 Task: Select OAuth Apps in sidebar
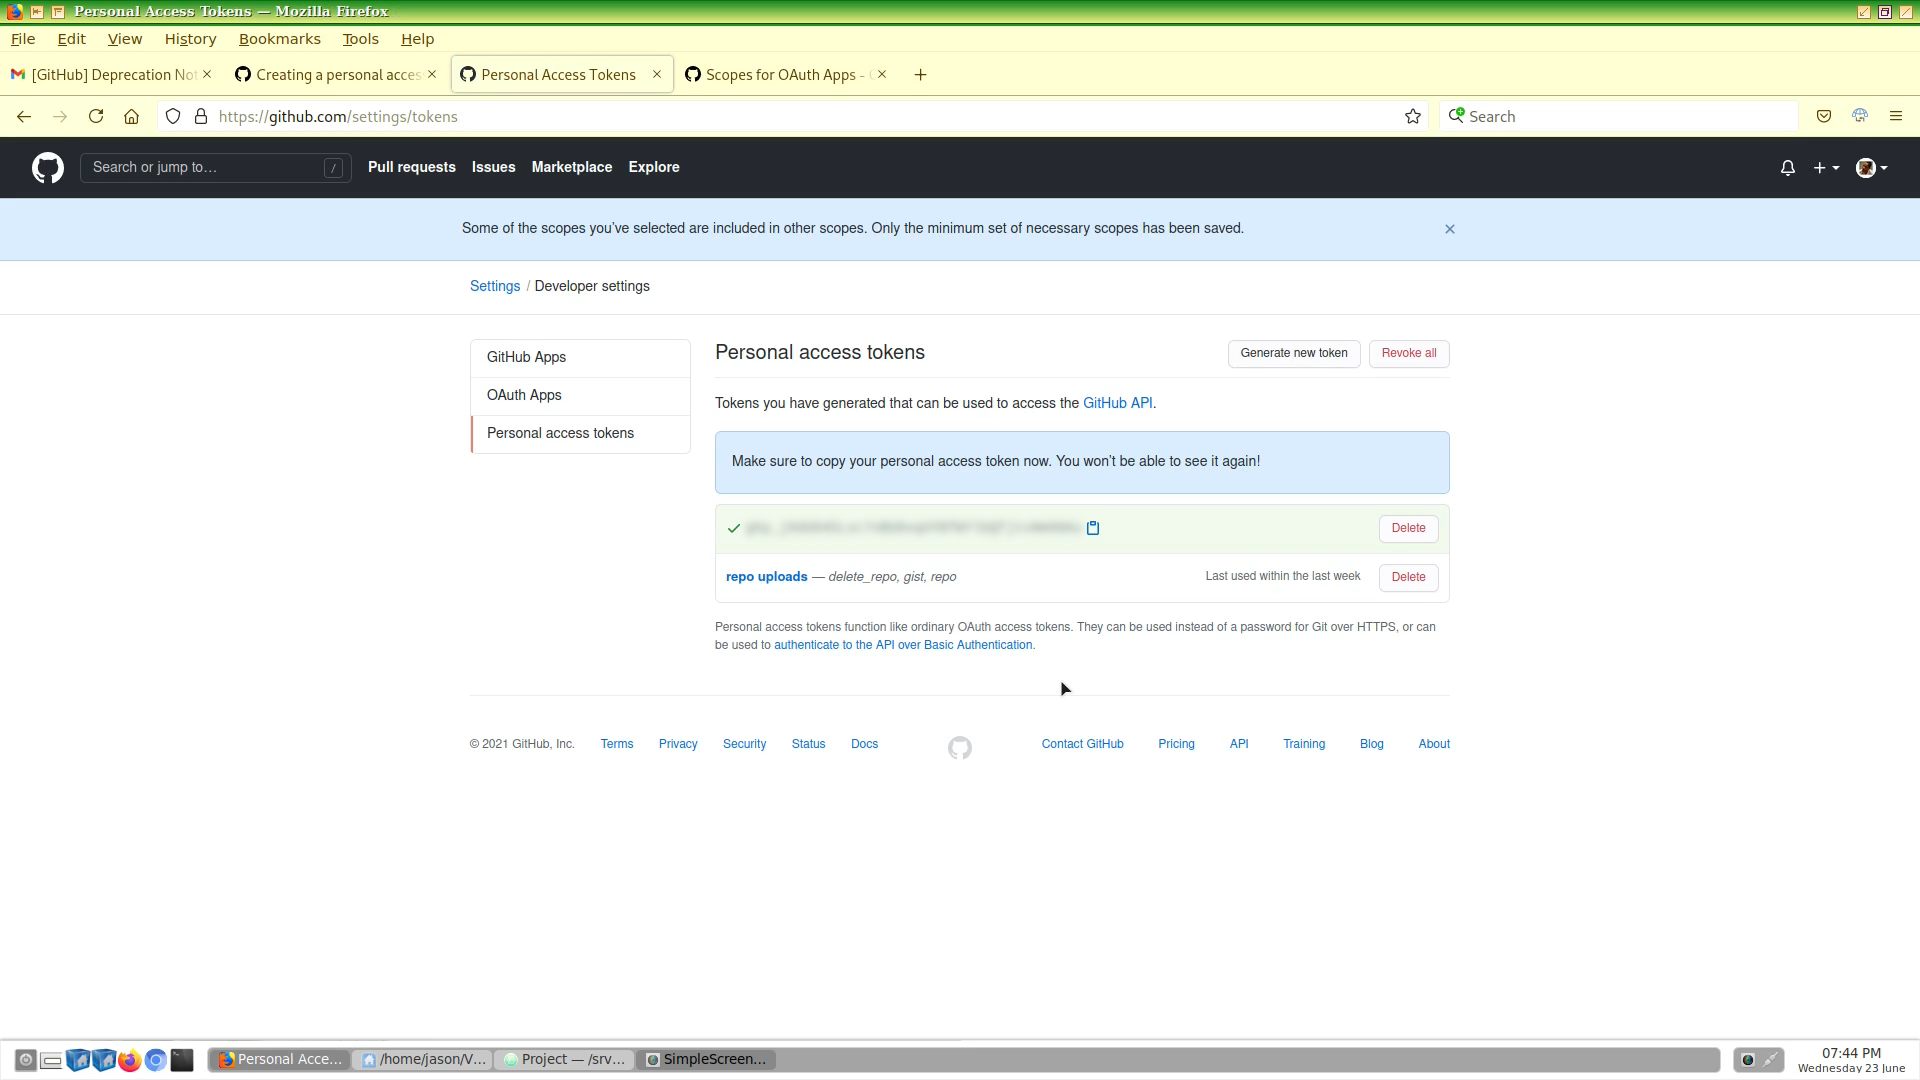tap(580, 396)
